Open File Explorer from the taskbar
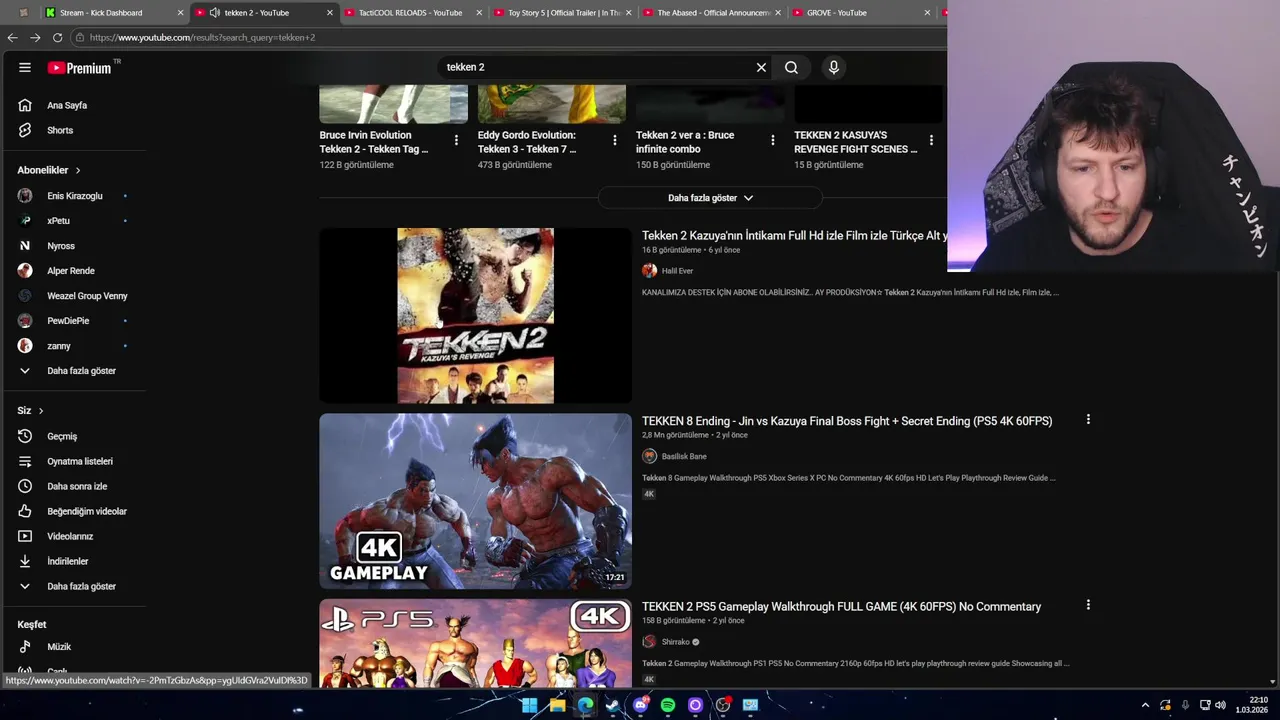Screen dimensions: 1280x720 (557, 705)
